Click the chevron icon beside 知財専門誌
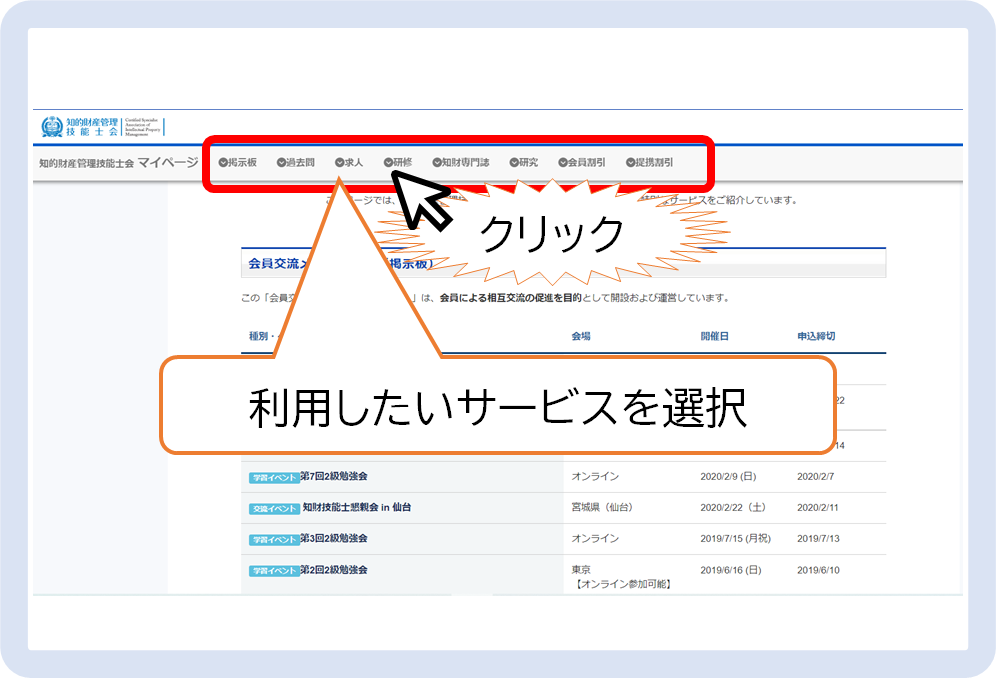This screenshot has width=996, height=678. pyautogui.click(x=437, y=162)
